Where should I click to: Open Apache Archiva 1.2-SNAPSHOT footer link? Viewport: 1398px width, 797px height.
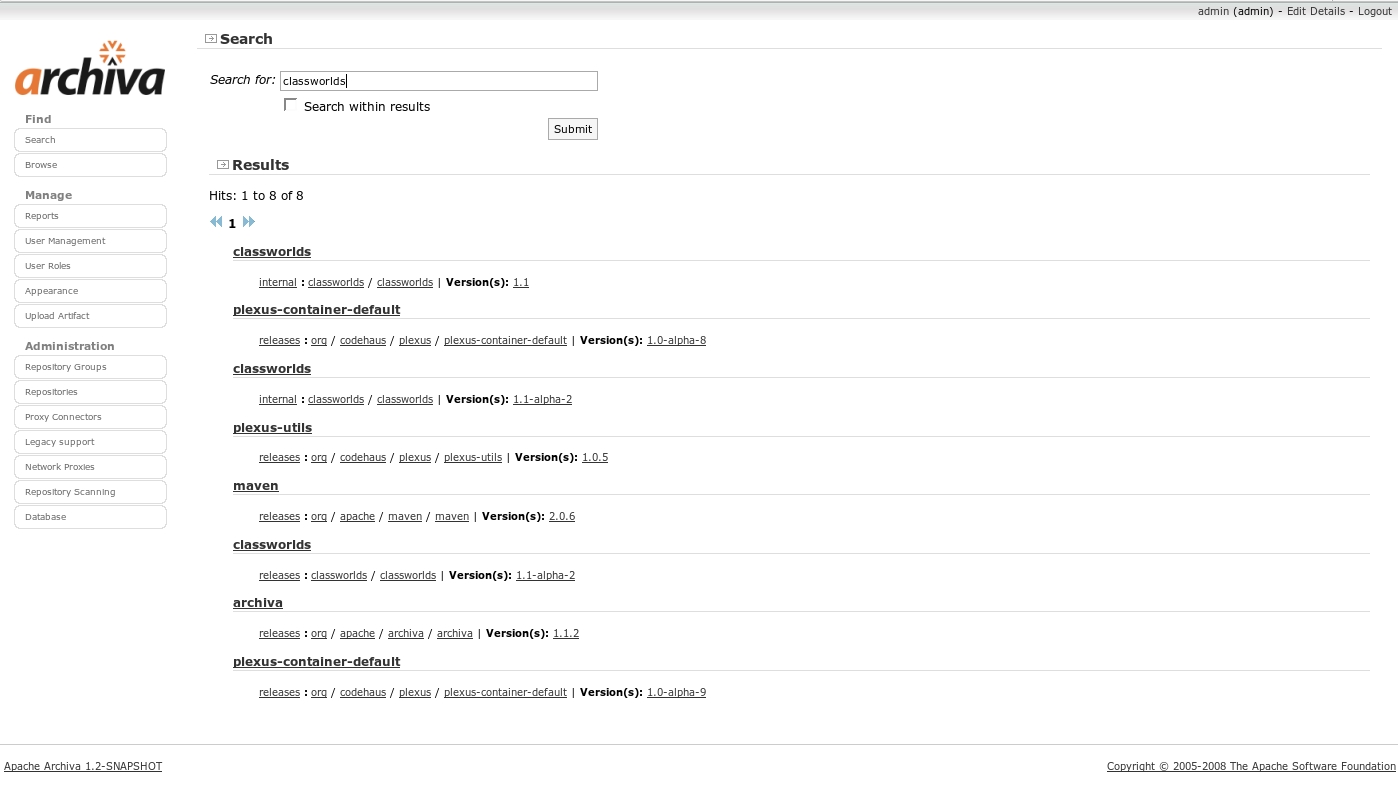click(83, 767)
